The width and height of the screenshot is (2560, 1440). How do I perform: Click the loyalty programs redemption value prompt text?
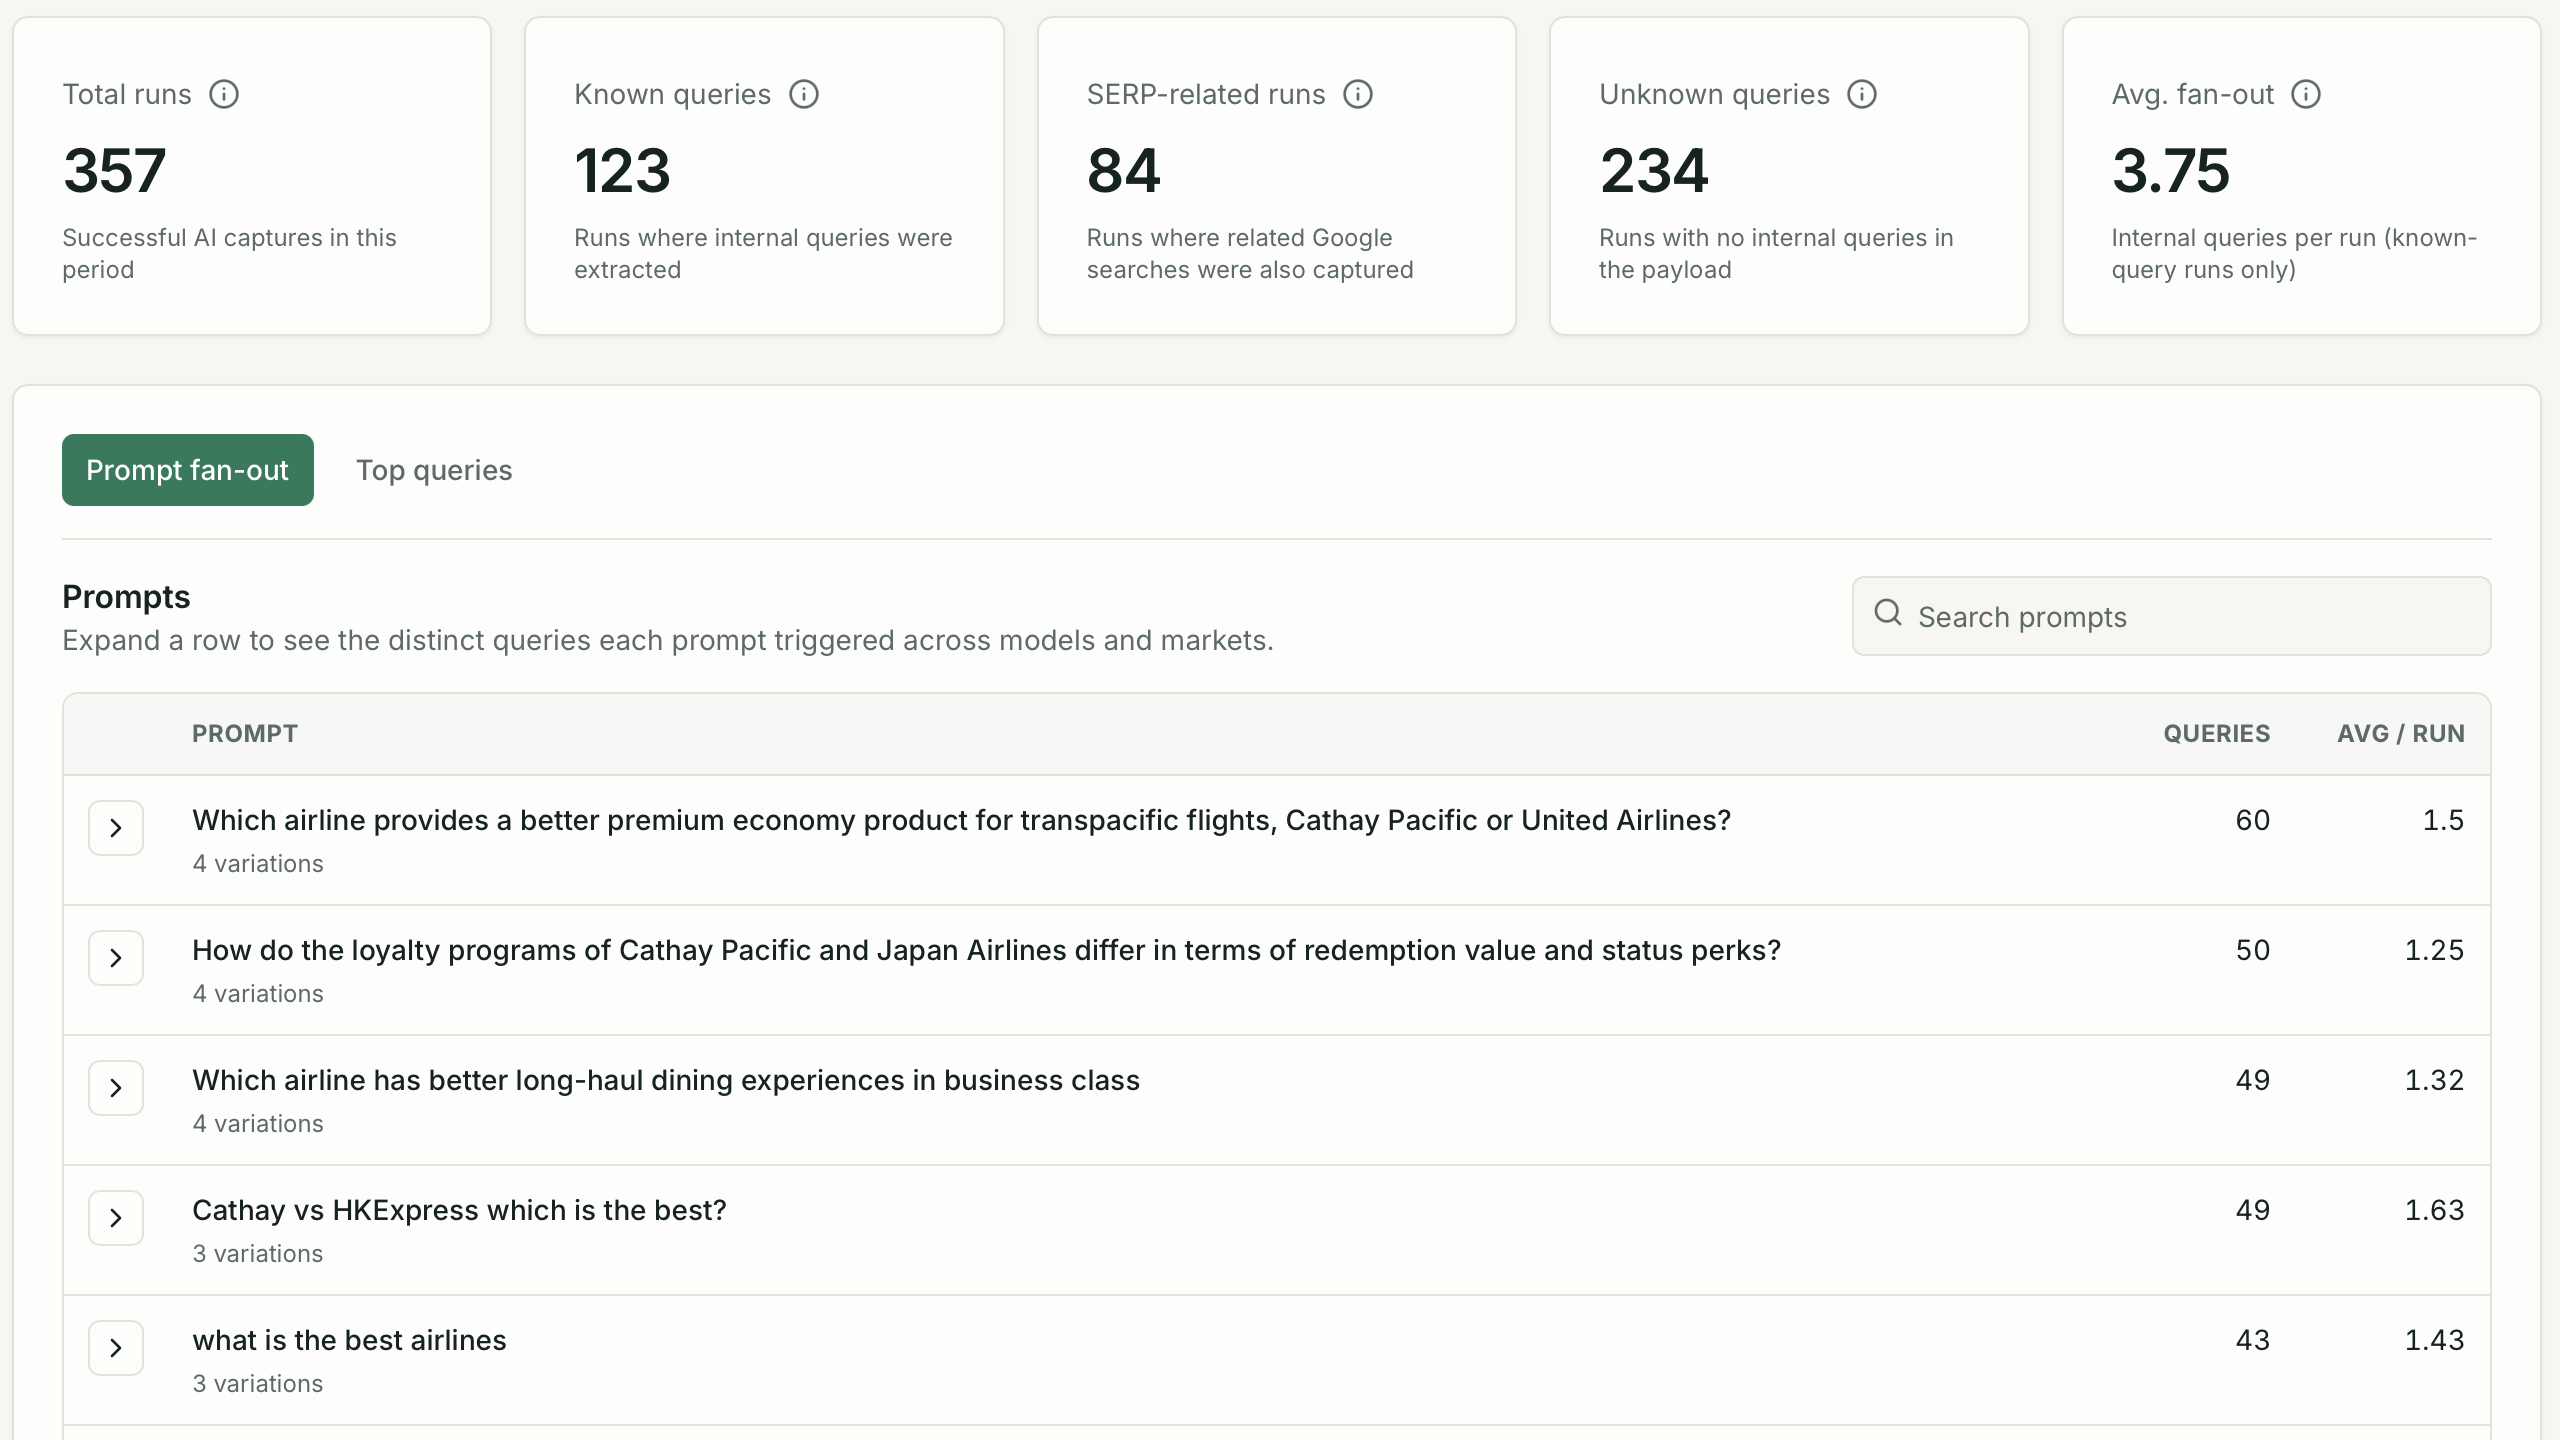click(987, 950)
